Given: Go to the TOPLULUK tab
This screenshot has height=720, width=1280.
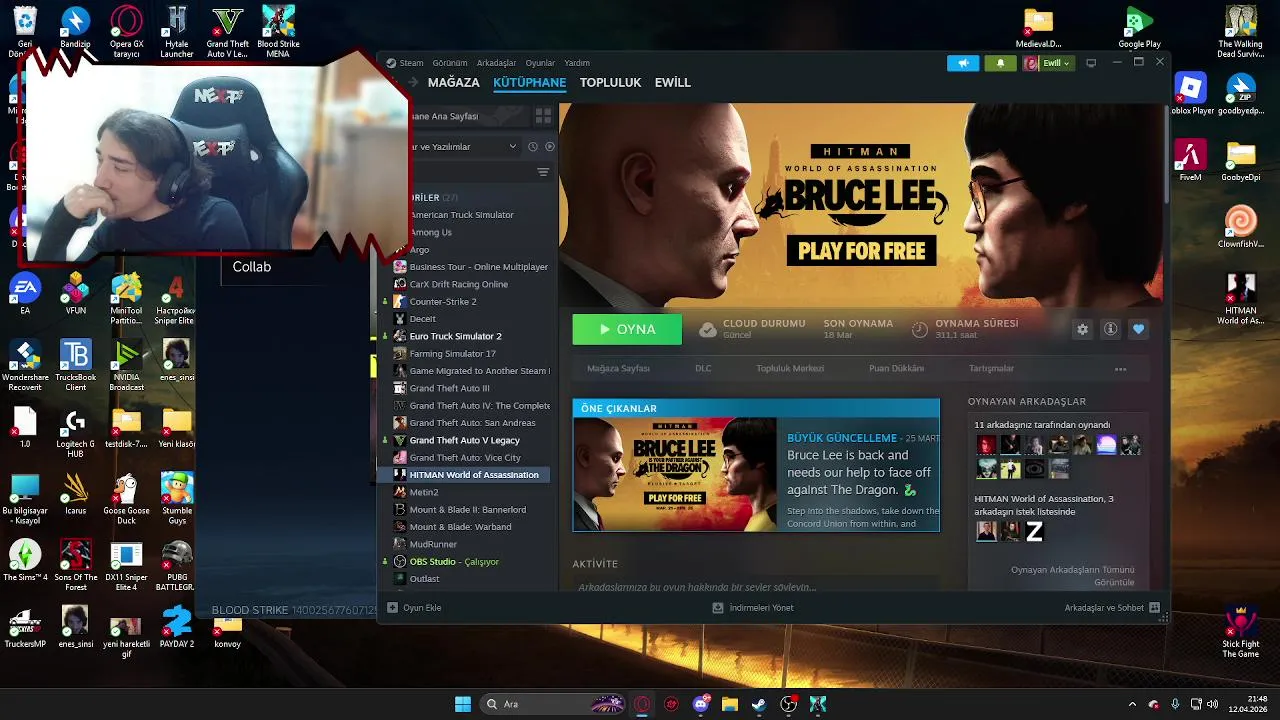Looking at the screenshot, I should (x=610, y=83).
